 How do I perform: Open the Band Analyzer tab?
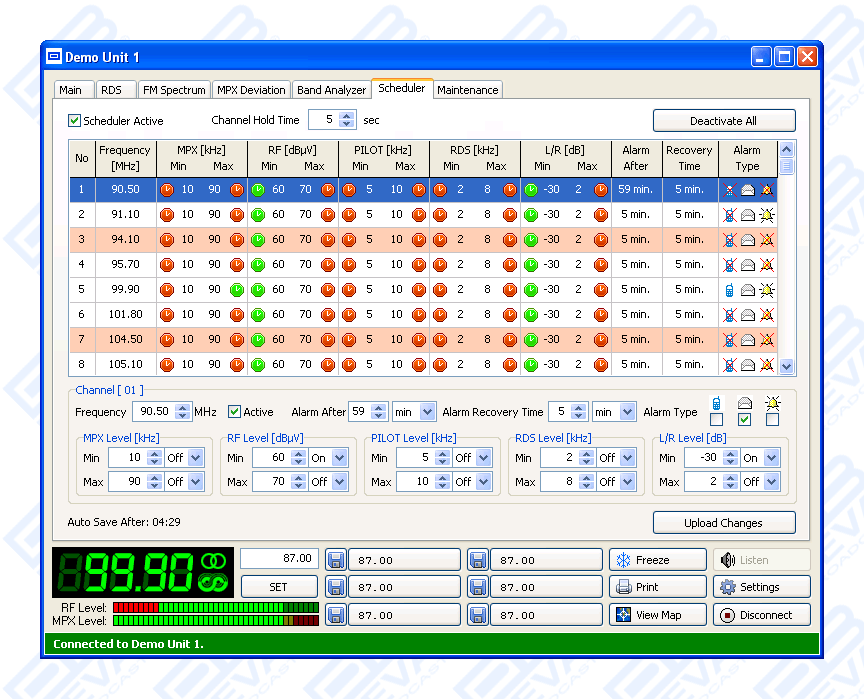coord(331,90)
